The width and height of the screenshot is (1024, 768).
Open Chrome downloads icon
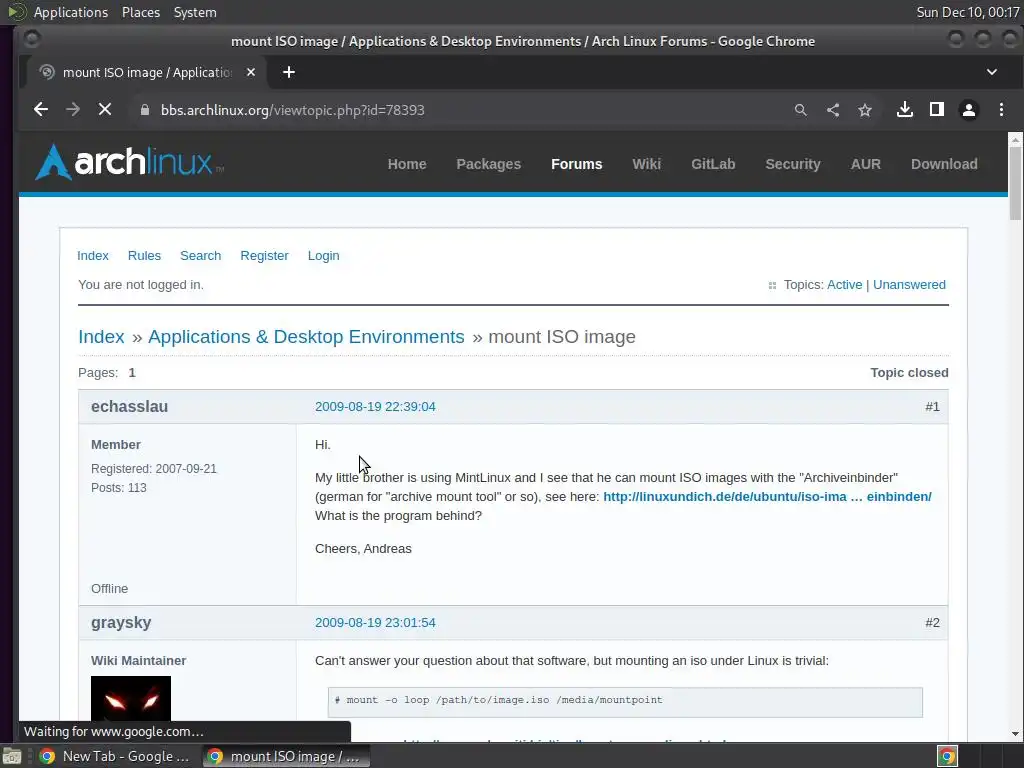[x=904, y=110]
